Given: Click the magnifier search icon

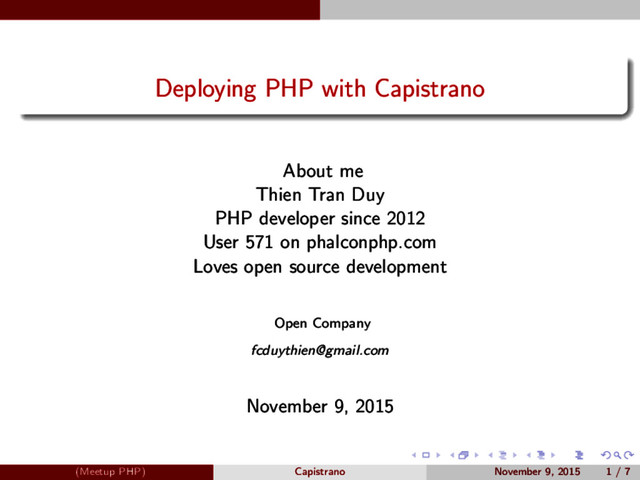Looking at the screenshot, I should (x=618, y=455).
